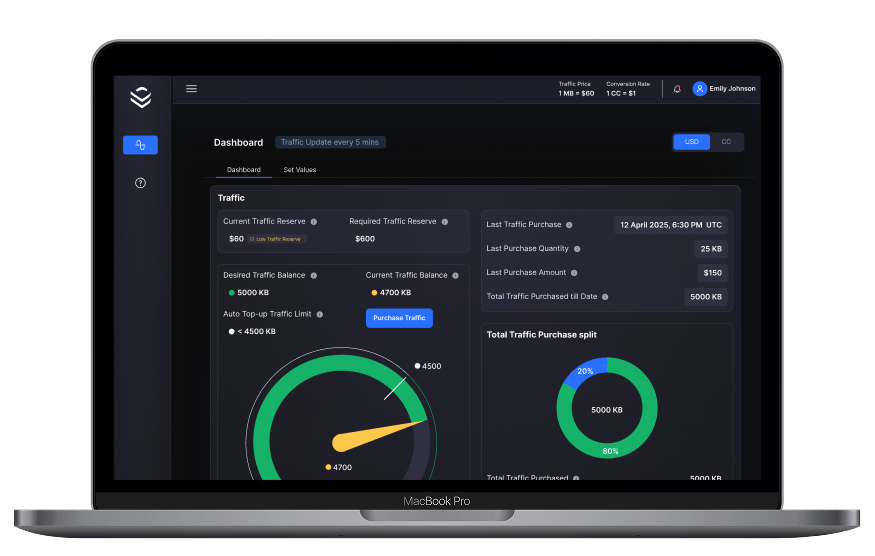The width and height of the screenshot is (875, 556).
Task: Click the Conversion Rate 1 CC = $1 text
Action: pyautogui.click(x=628, y=89)
